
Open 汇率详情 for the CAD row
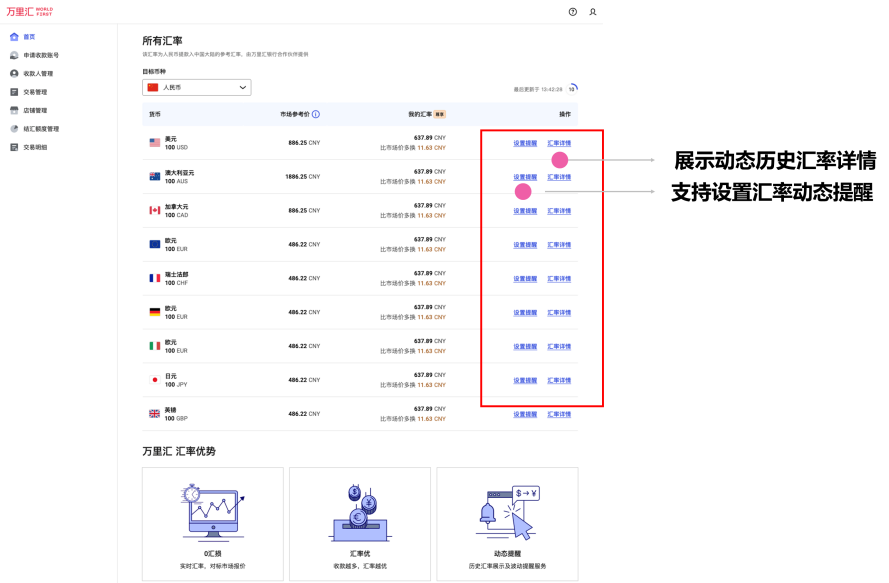[x=559, y=211]
